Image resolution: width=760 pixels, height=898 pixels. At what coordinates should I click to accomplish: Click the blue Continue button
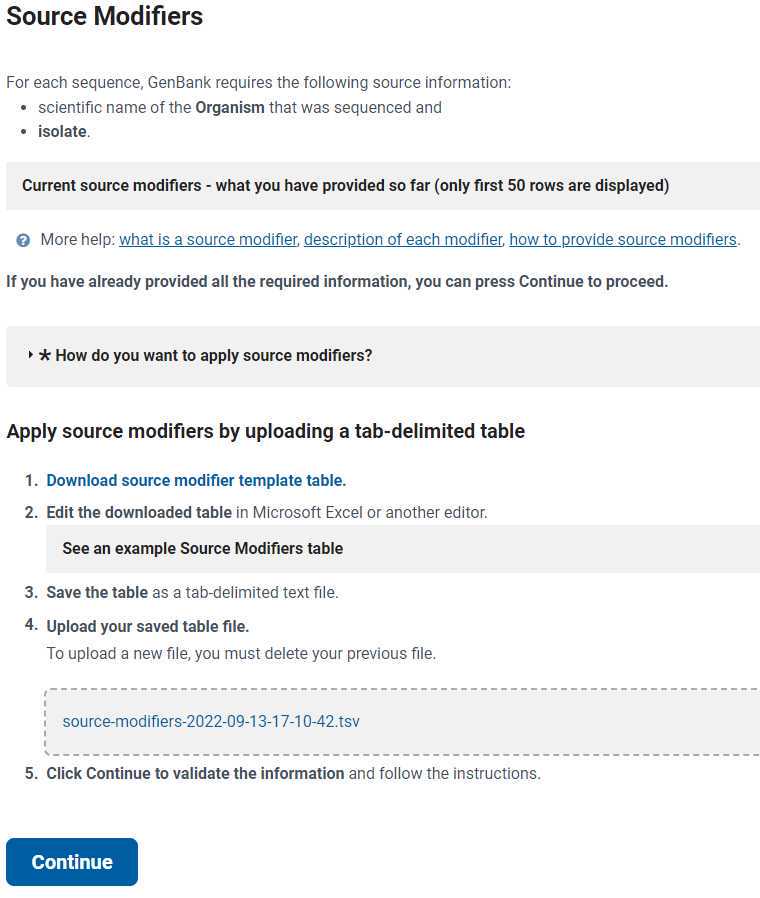tap(72, 862)
